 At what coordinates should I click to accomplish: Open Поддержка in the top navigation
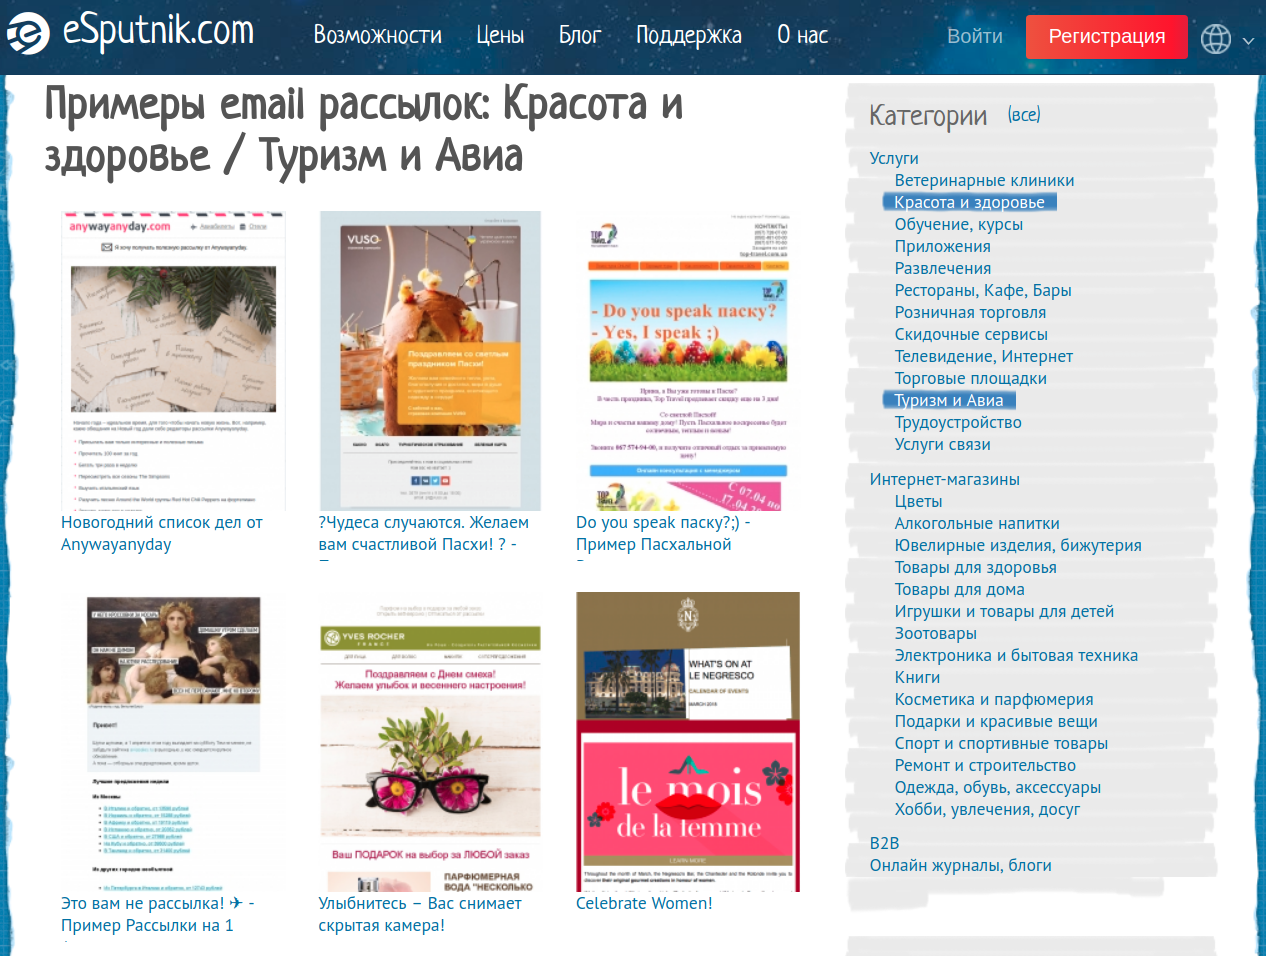688,35
